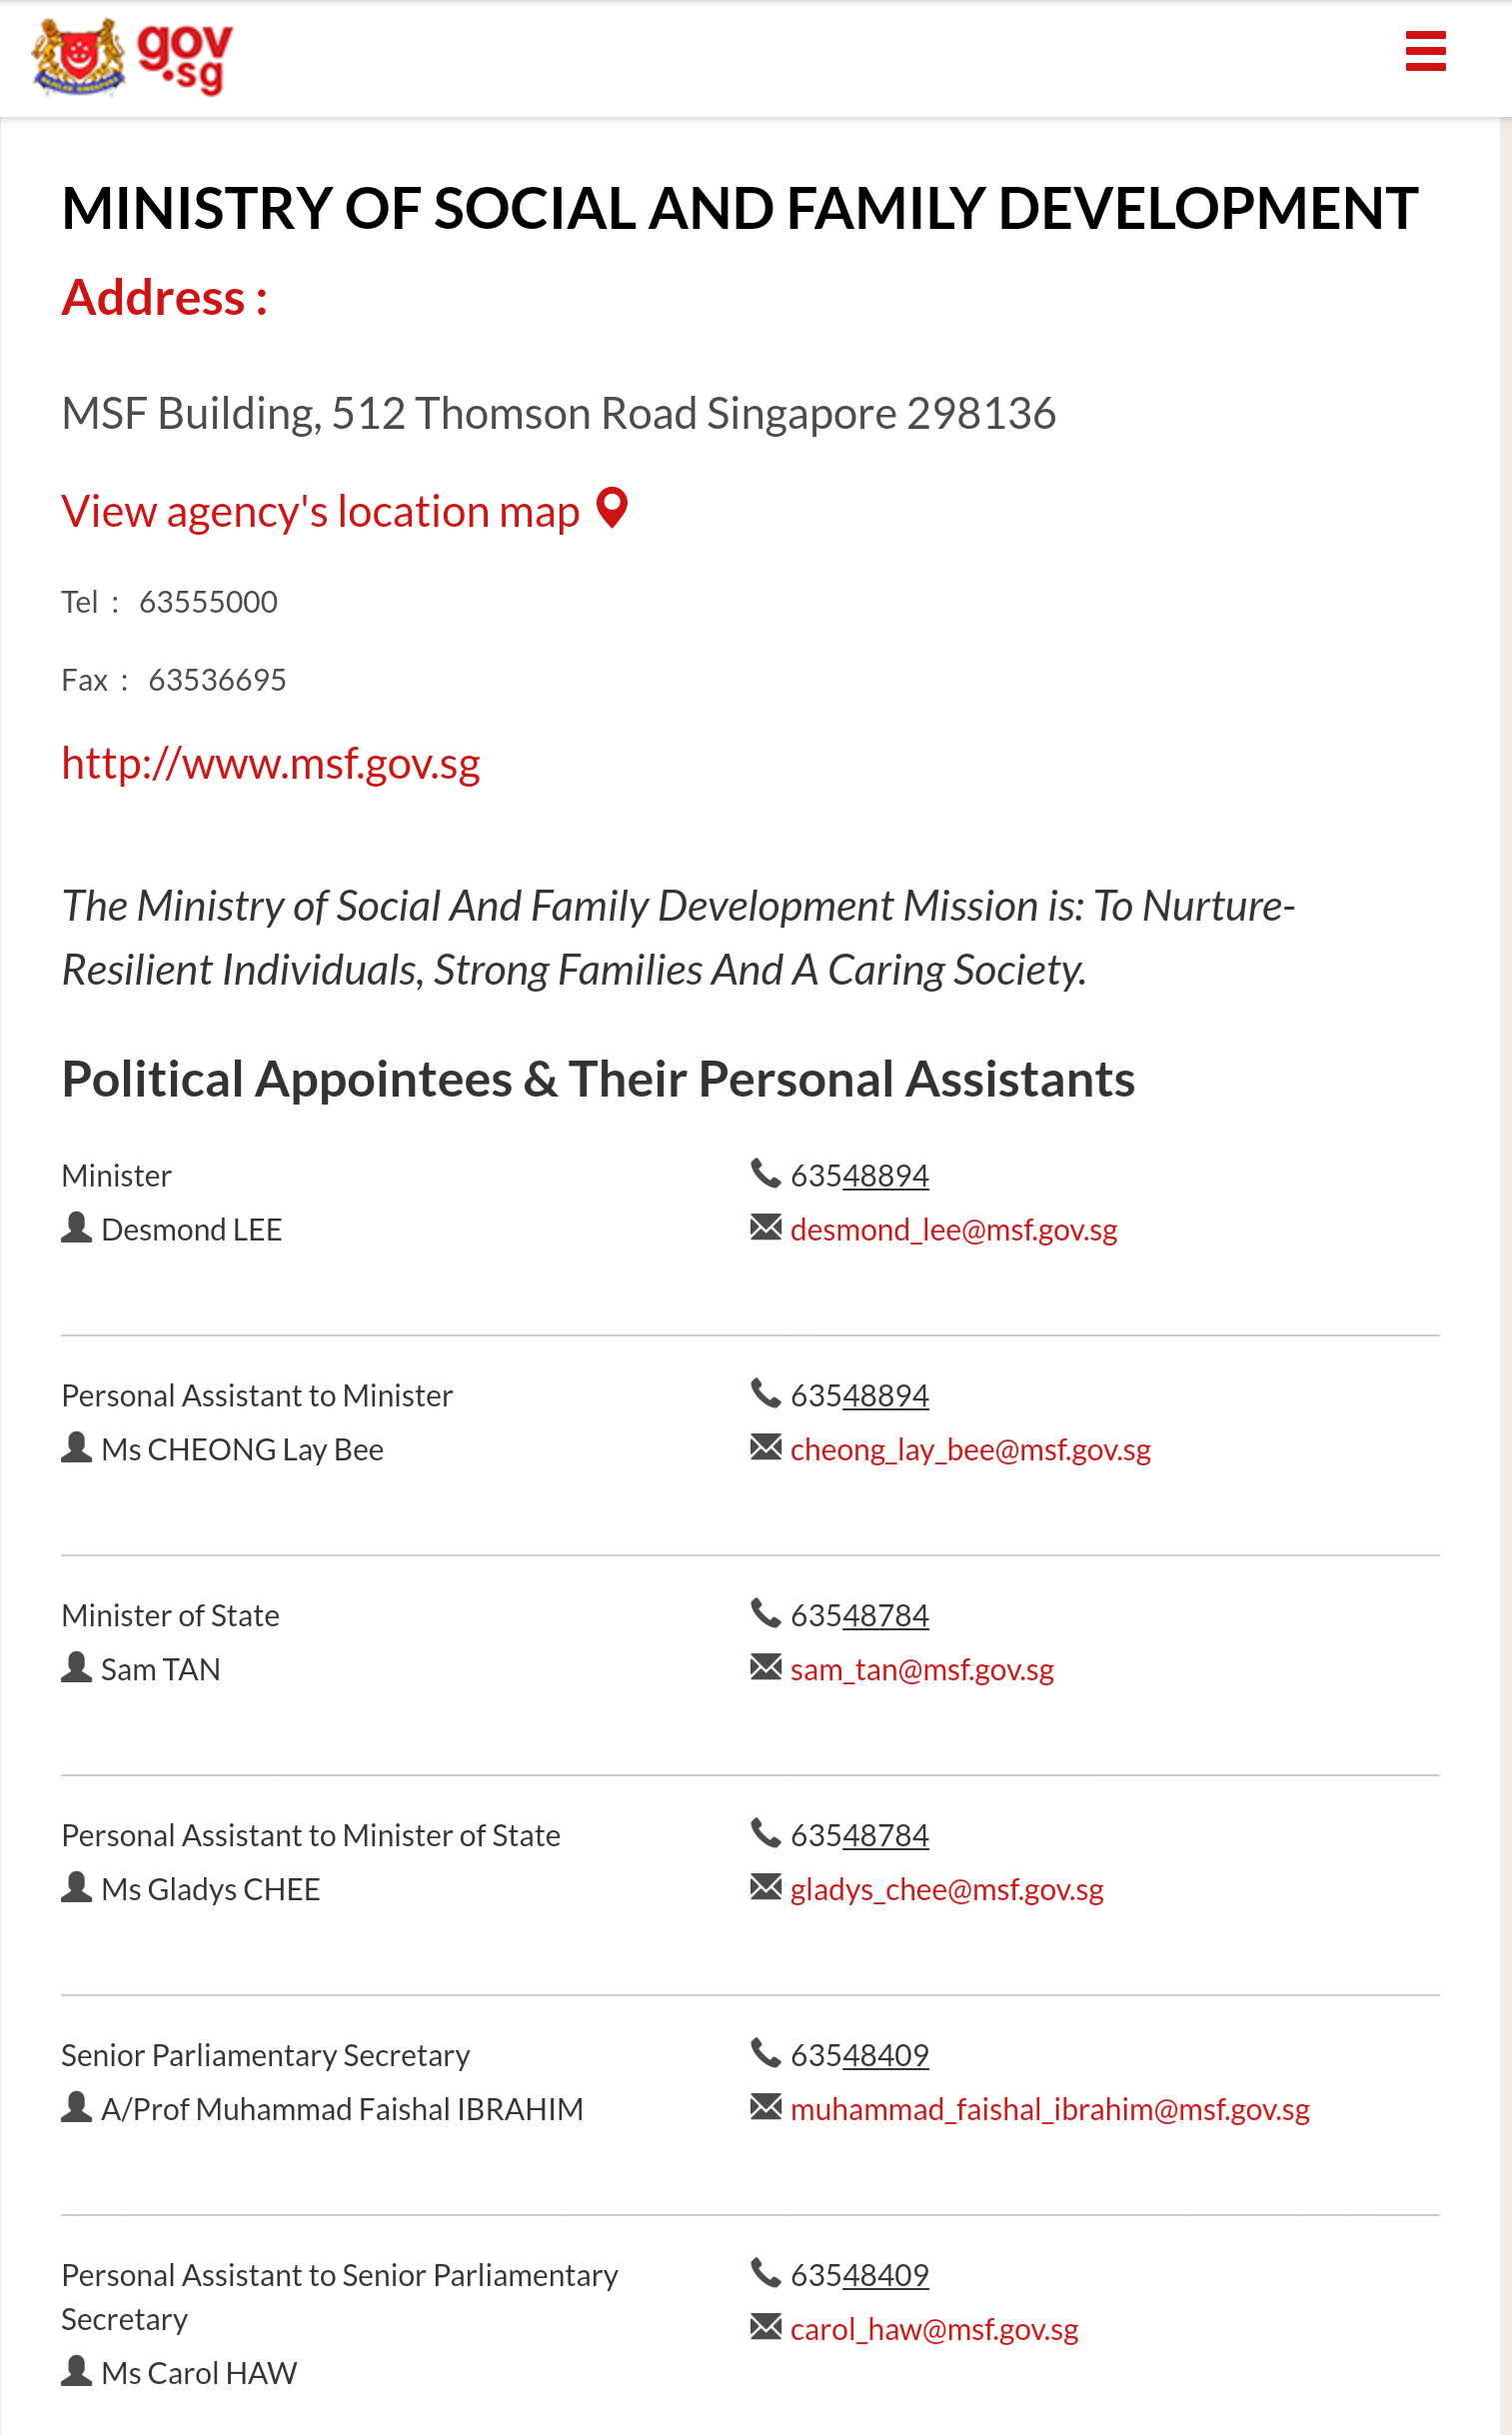
Task: Click person icon beside Sam TAN
Action: coord(76,1667)
